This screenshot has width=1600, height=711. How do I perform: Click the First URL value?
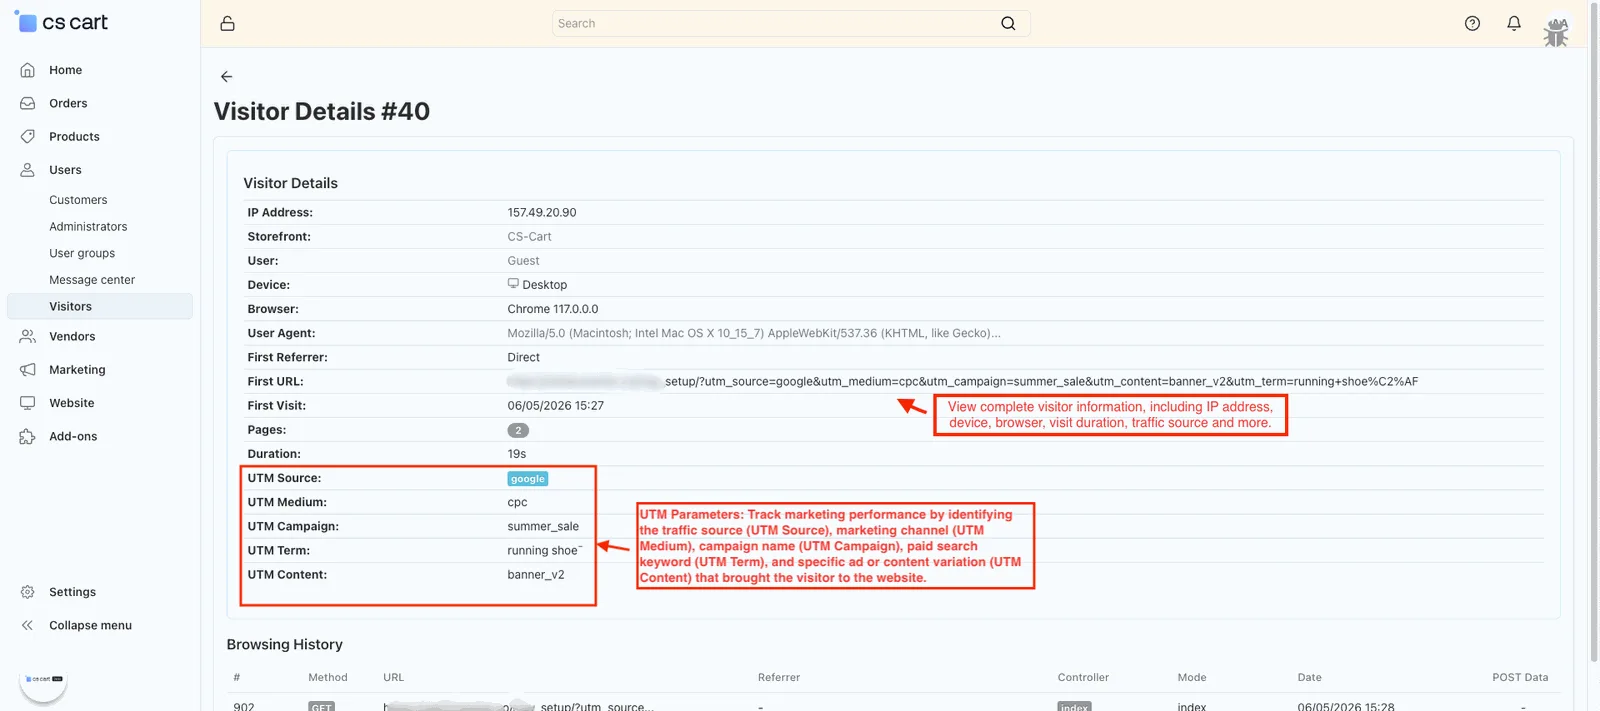tap(962, 381)
